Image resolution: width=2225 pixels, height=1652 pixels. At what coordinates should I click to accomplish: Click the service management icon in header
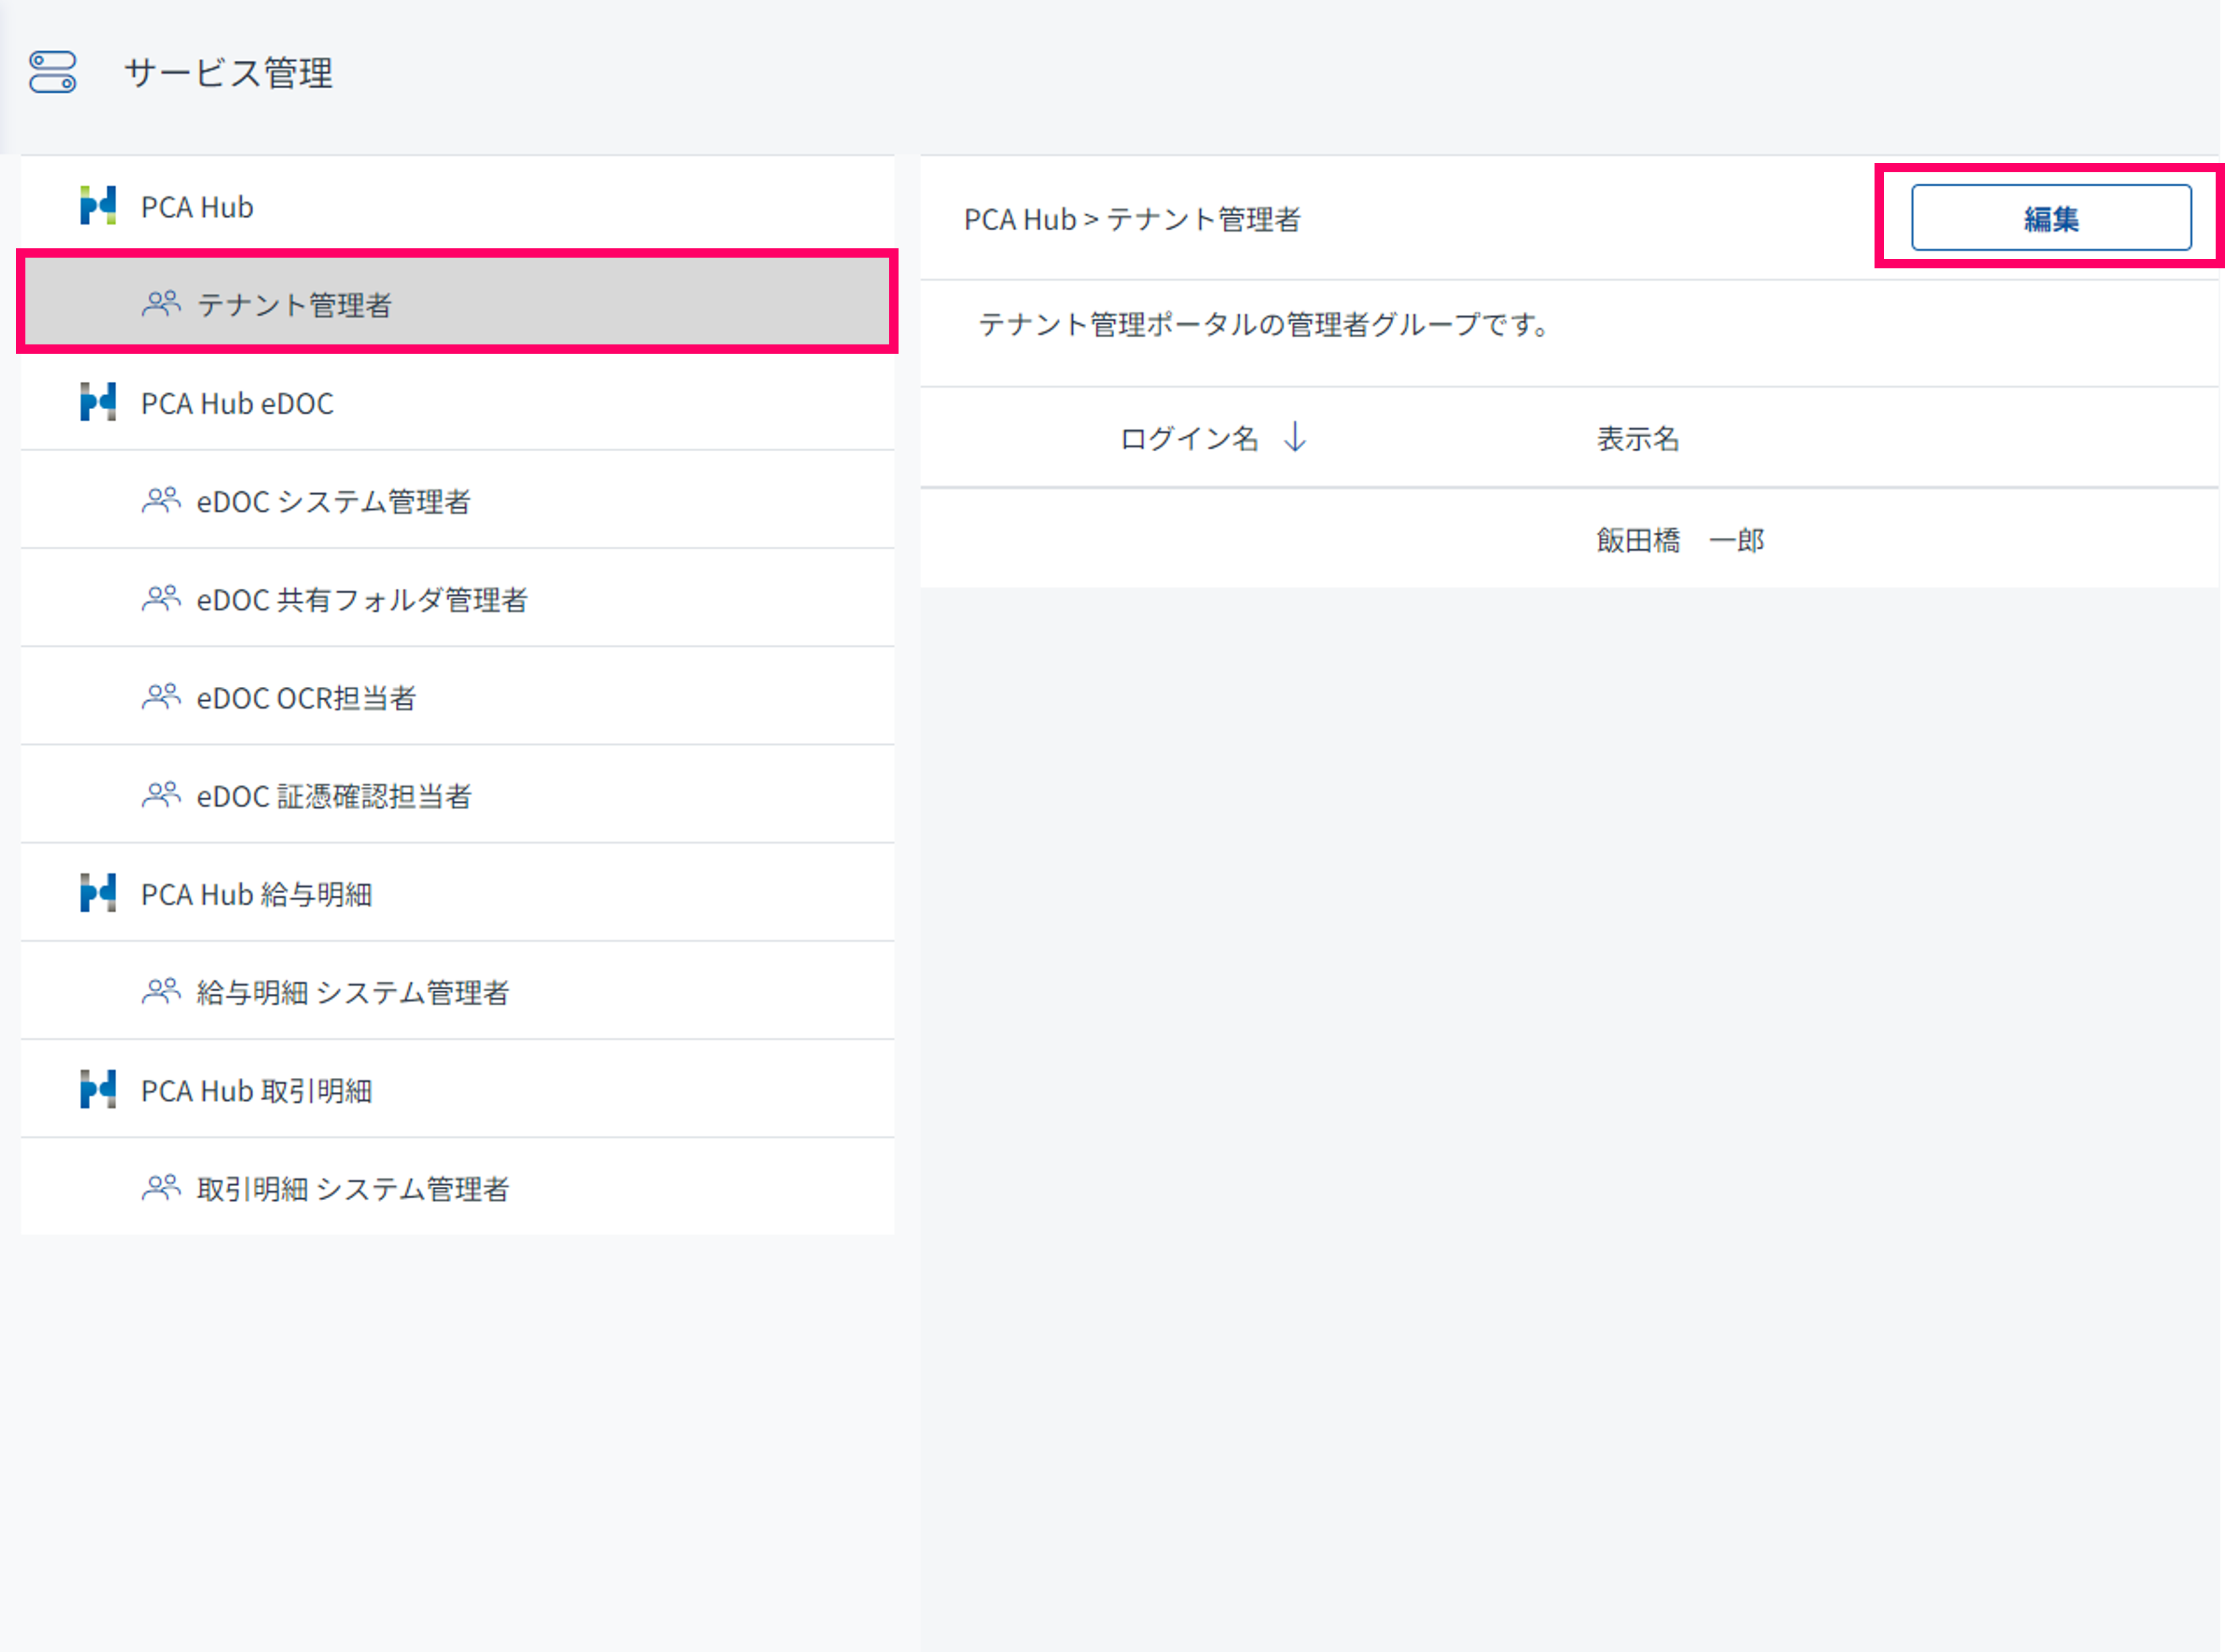(x=52, y=72)
